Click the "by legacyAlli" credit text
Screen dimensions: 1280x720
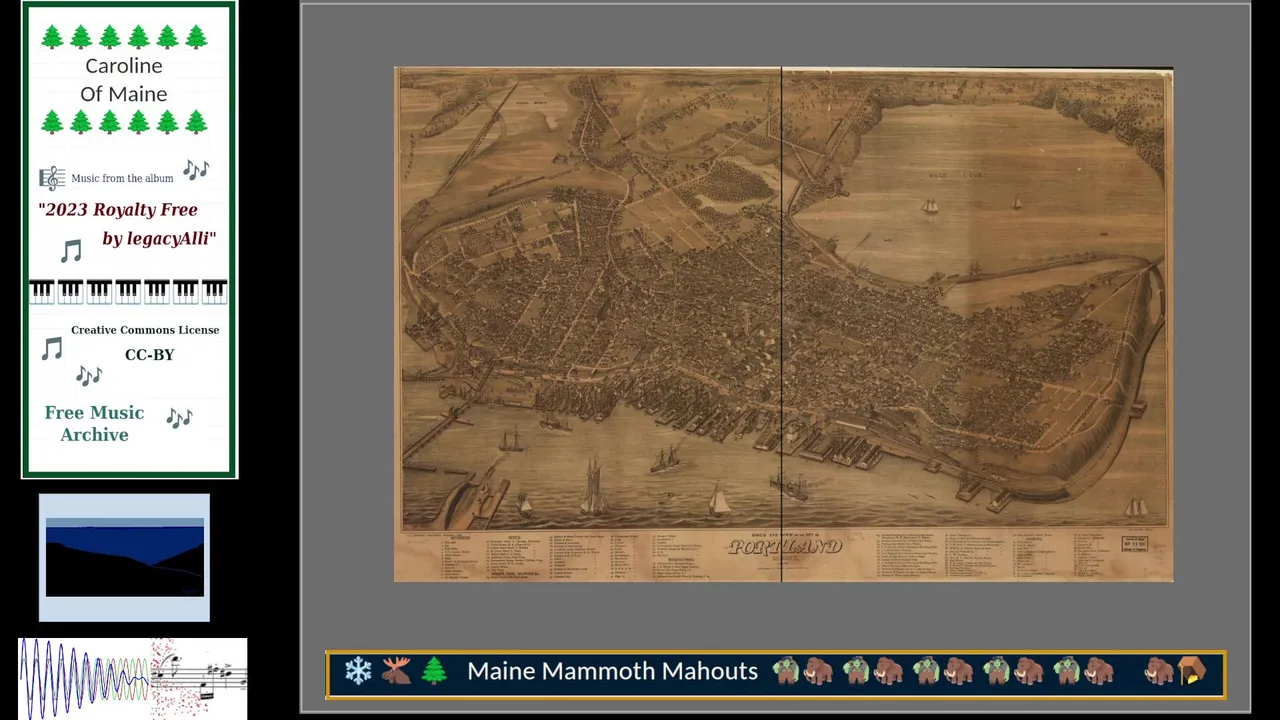(x=159, y=239)
